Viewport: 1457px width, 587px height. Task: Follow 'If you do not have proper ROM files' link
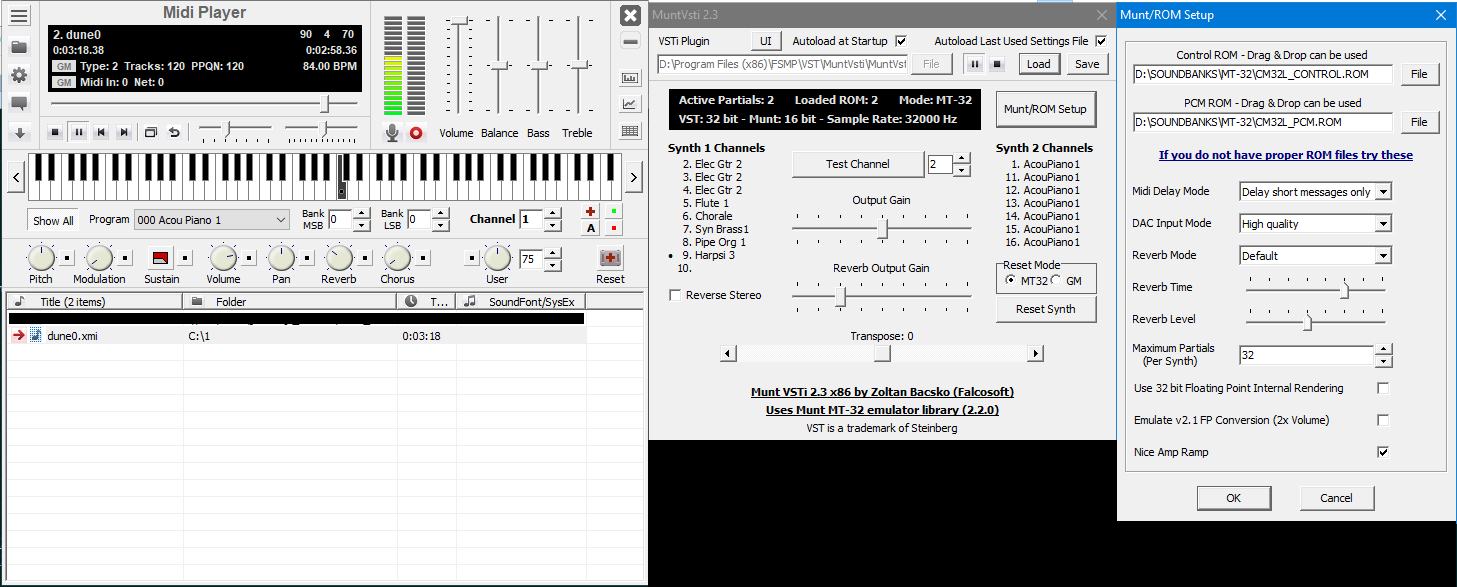click(x=1285, y=155)
